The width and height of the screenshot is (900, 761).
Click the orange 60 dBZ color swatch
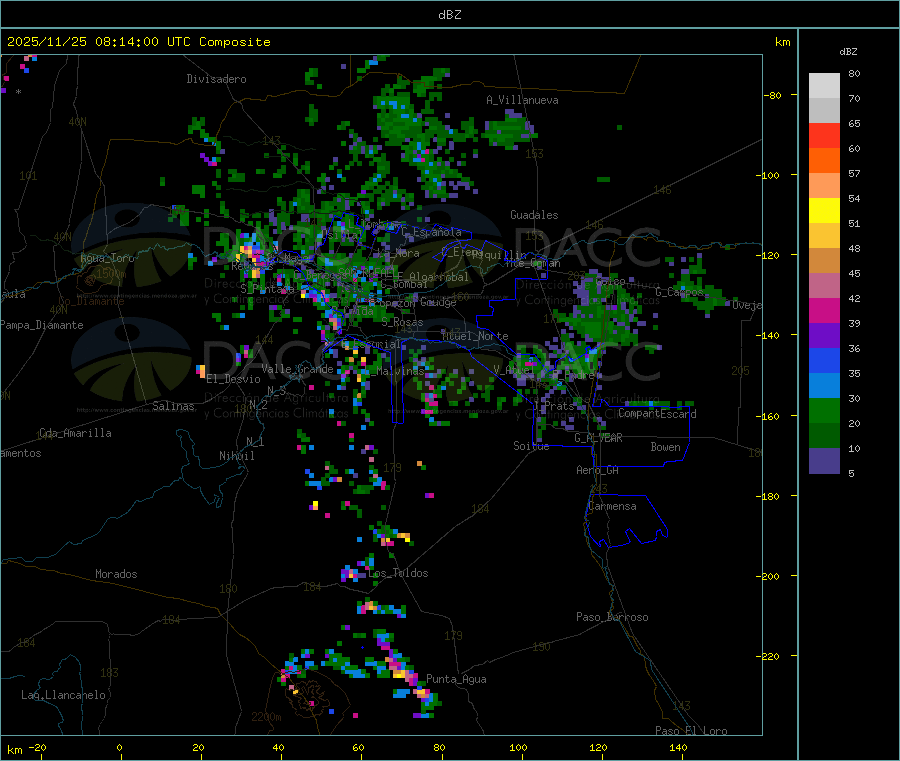824,160
